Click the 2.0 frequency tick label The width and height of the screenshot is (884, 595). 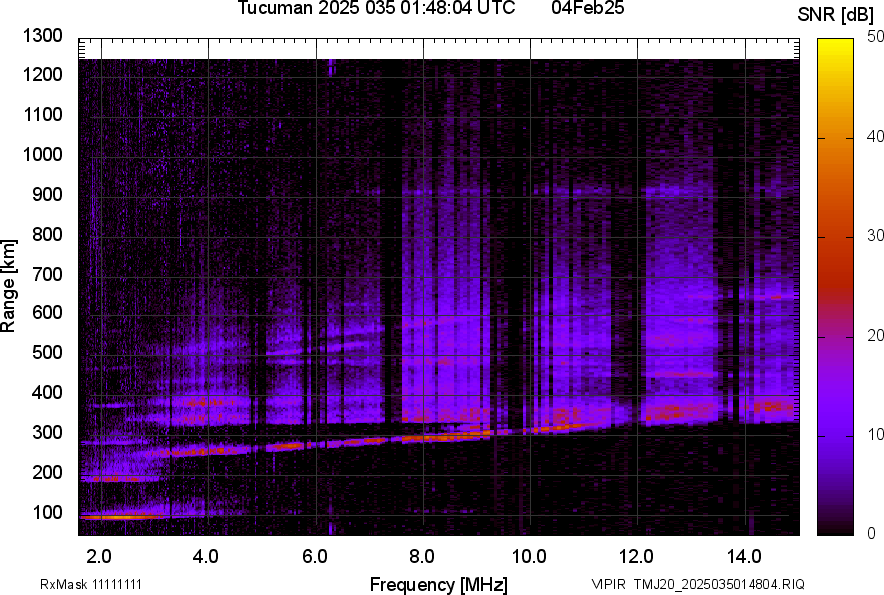pos(99,556)
